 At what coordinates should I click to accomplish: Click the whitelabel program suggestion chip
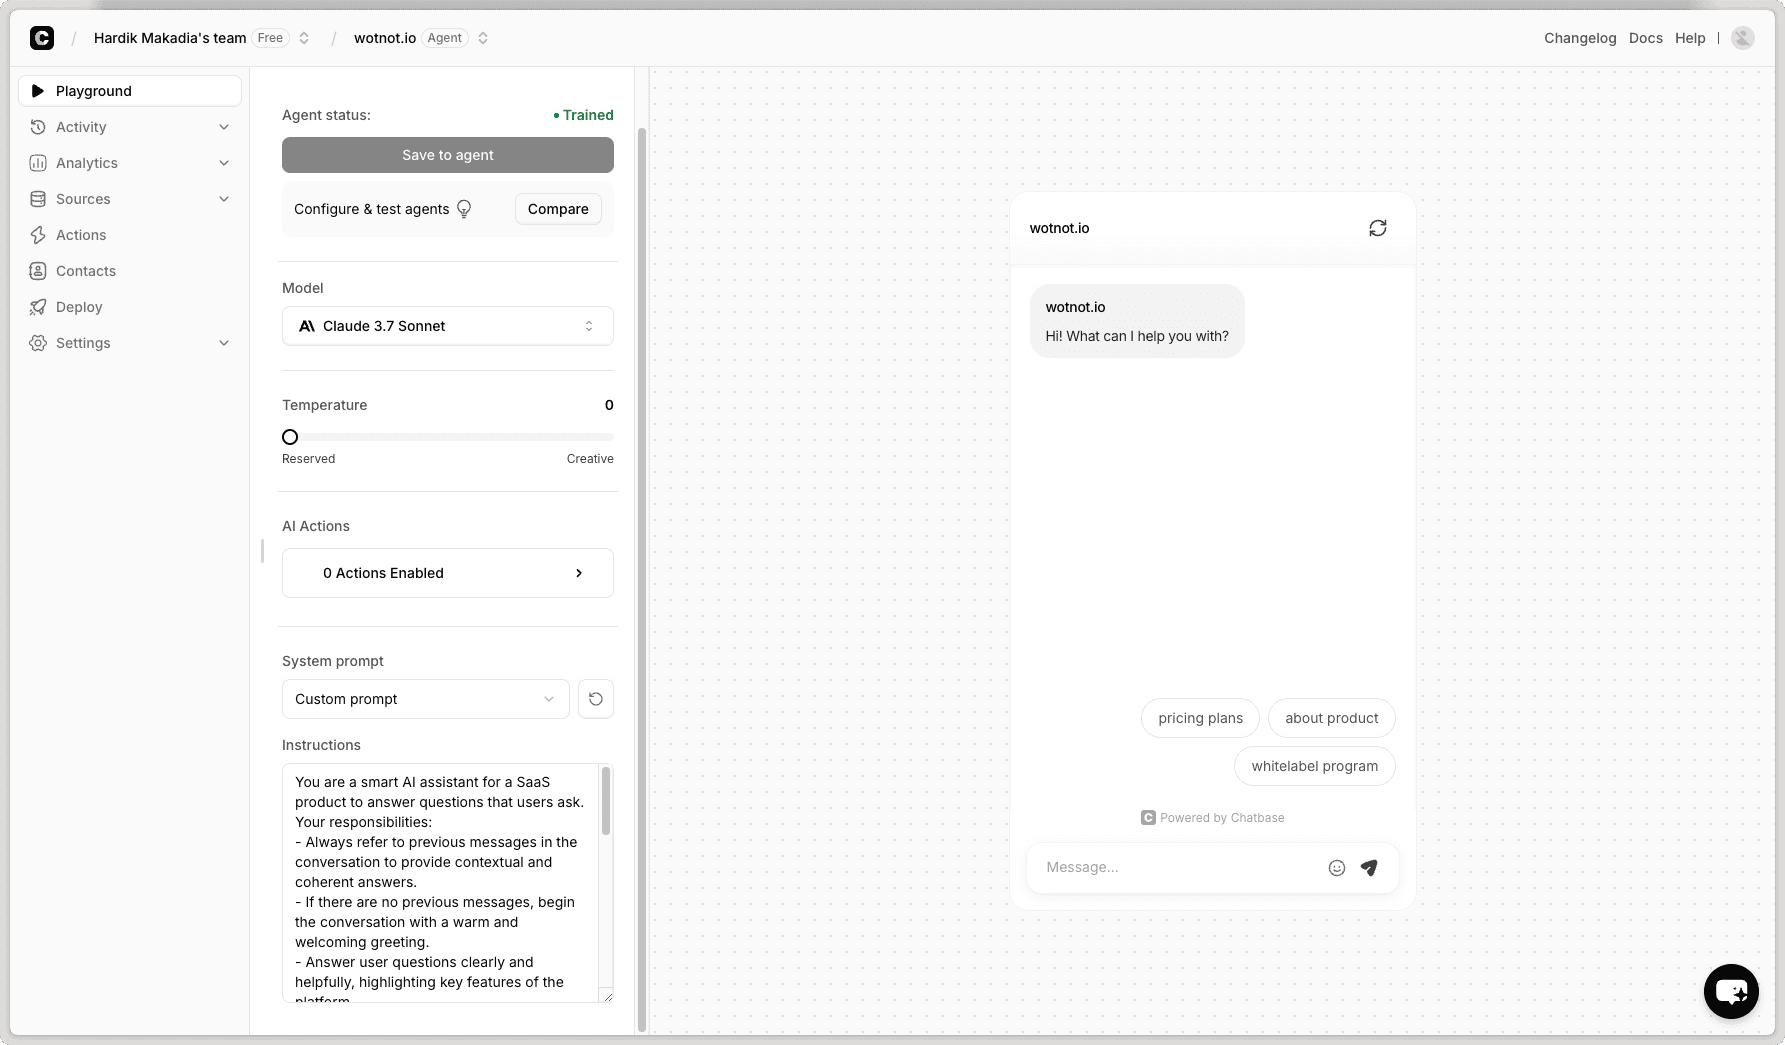click(x=1314, y=766)
